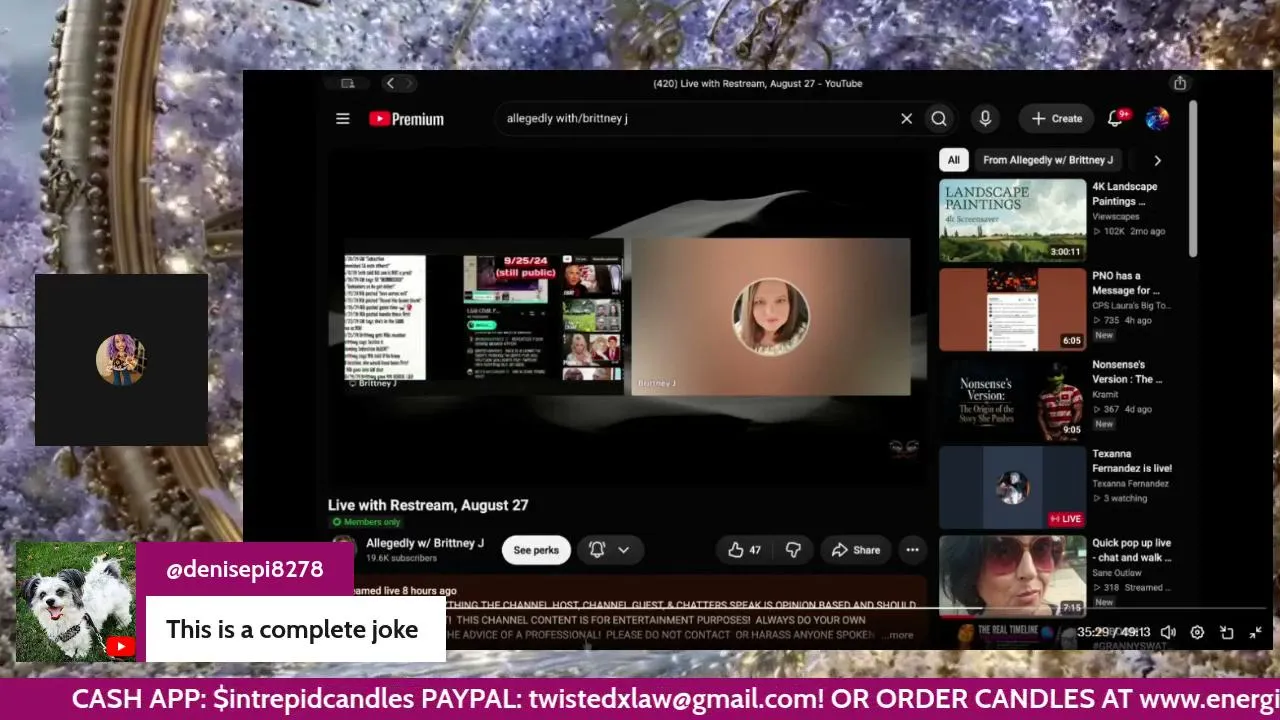Open the account avatar menu
The image size is (1280, 720).
[1157, 119]
